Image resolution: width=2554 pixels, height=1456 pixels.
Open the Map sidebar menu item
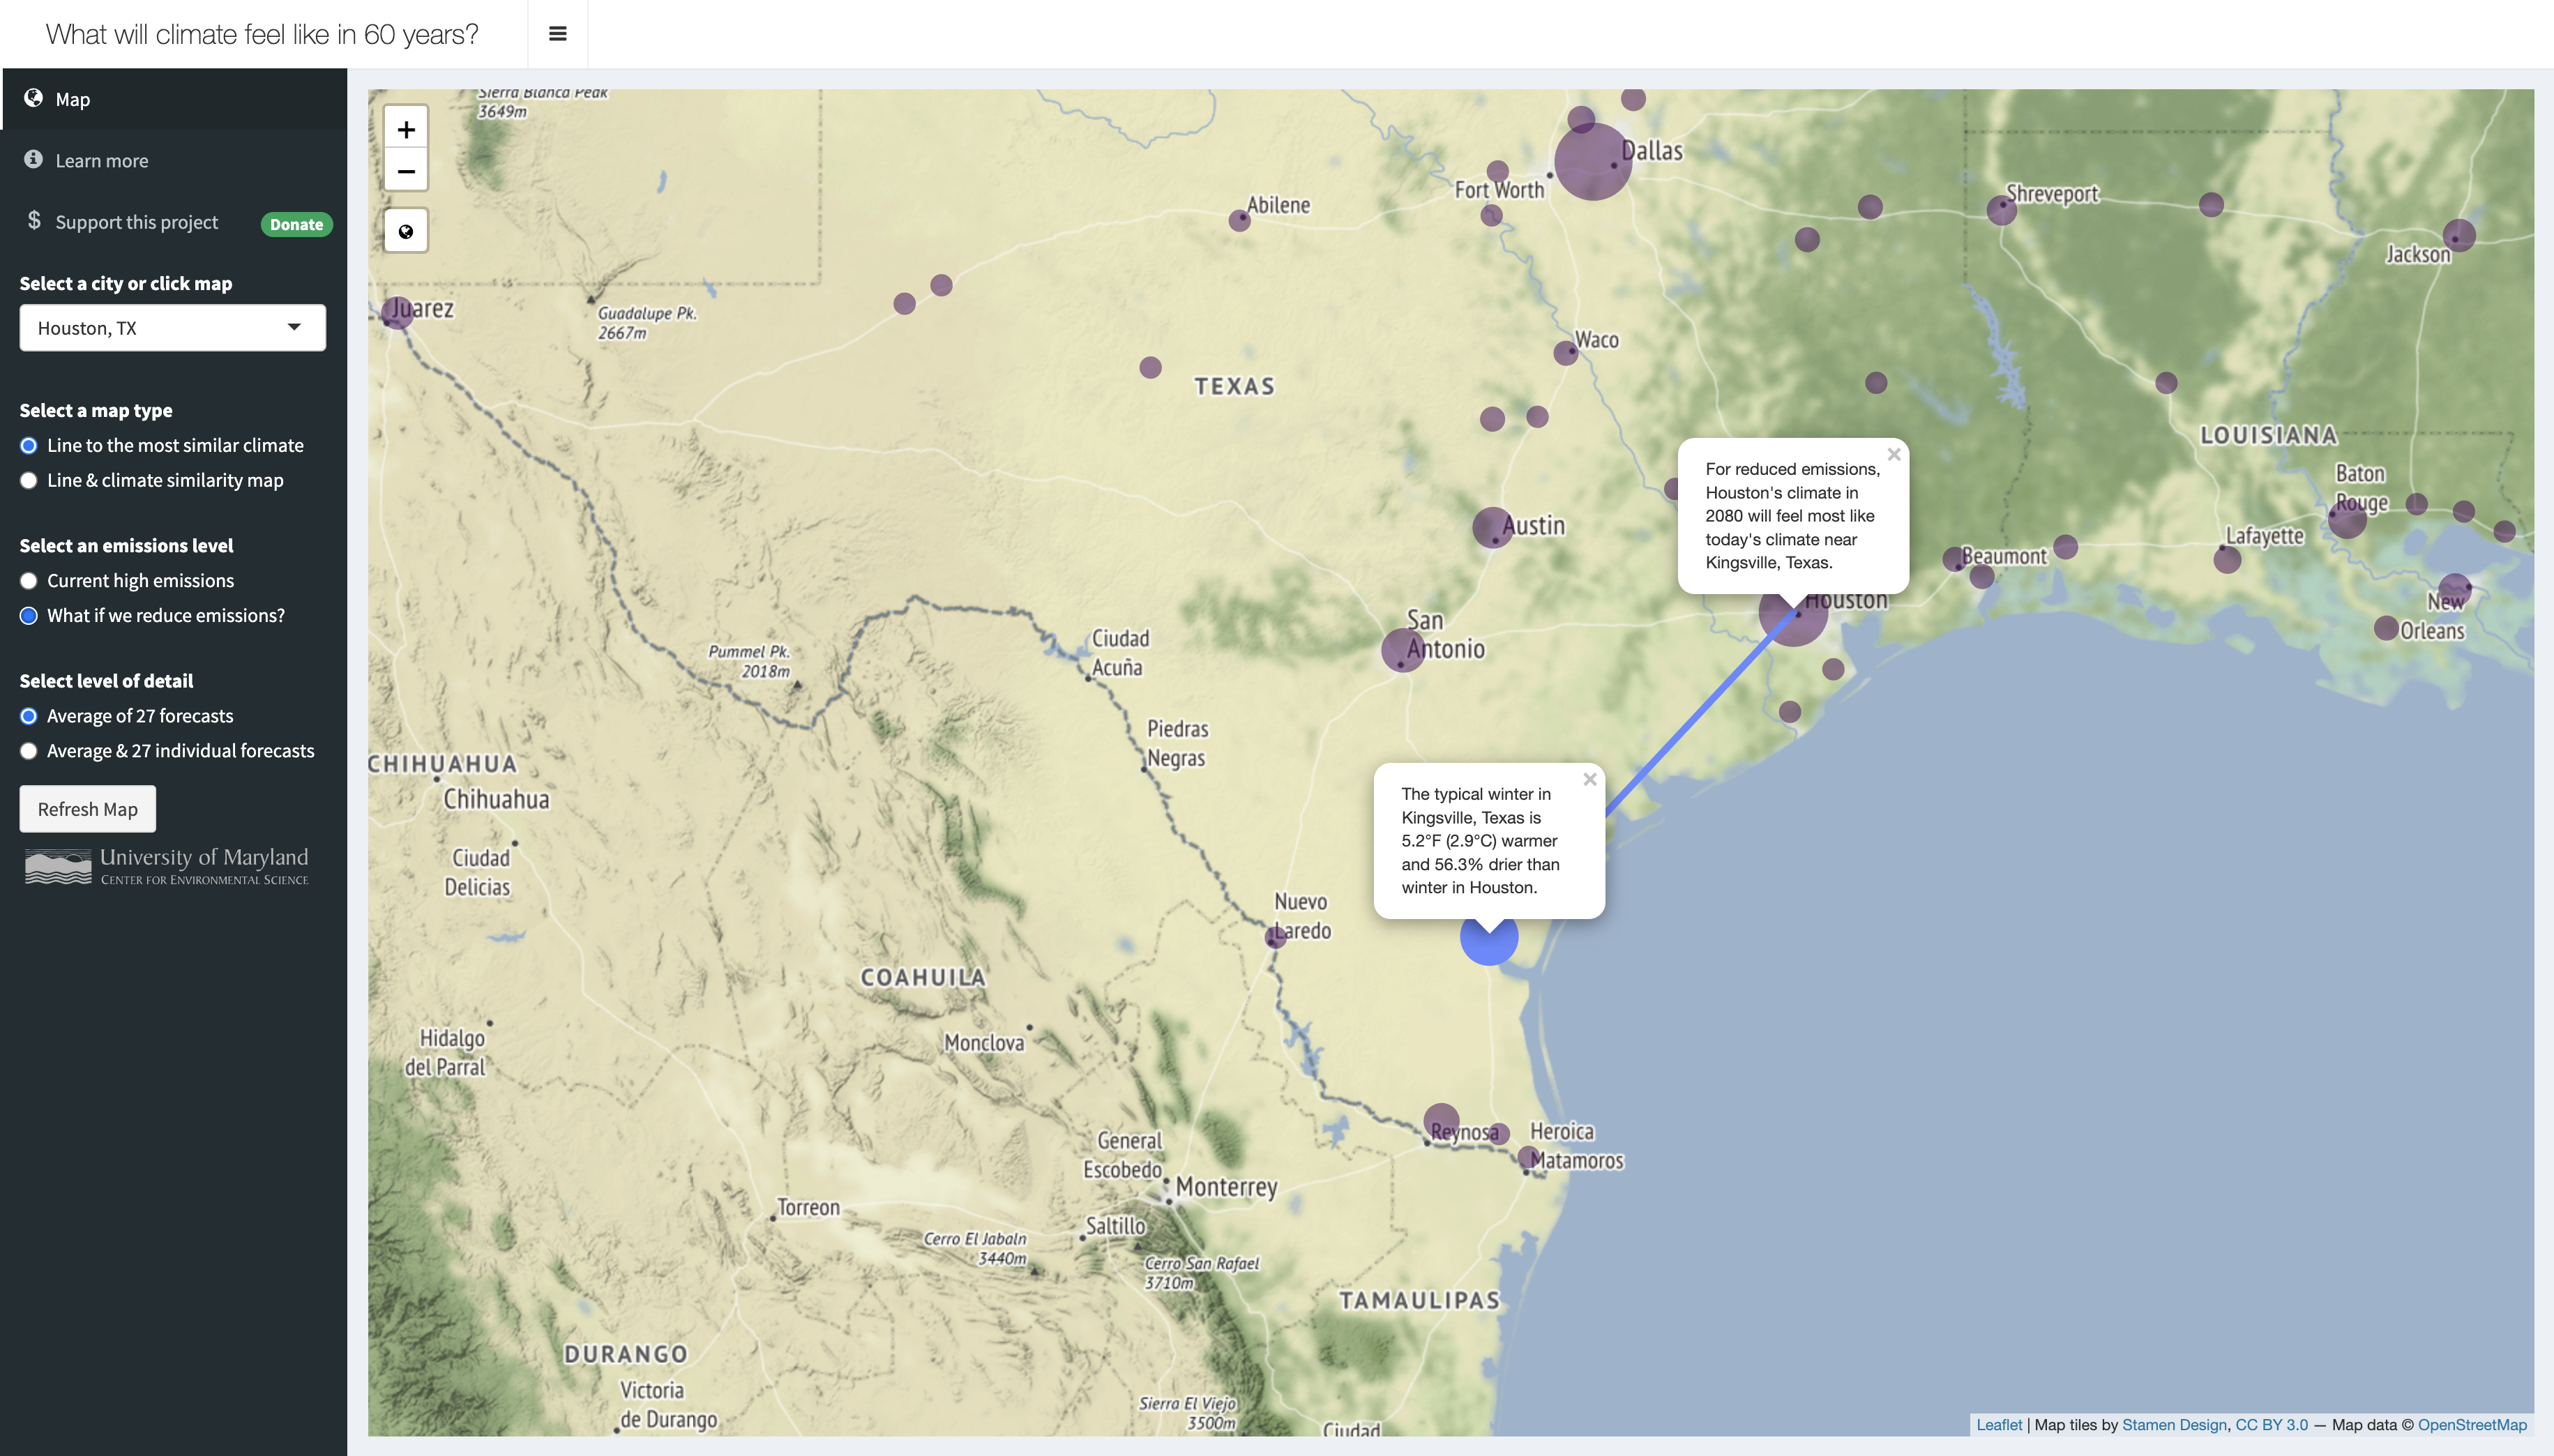pos(73,99)
